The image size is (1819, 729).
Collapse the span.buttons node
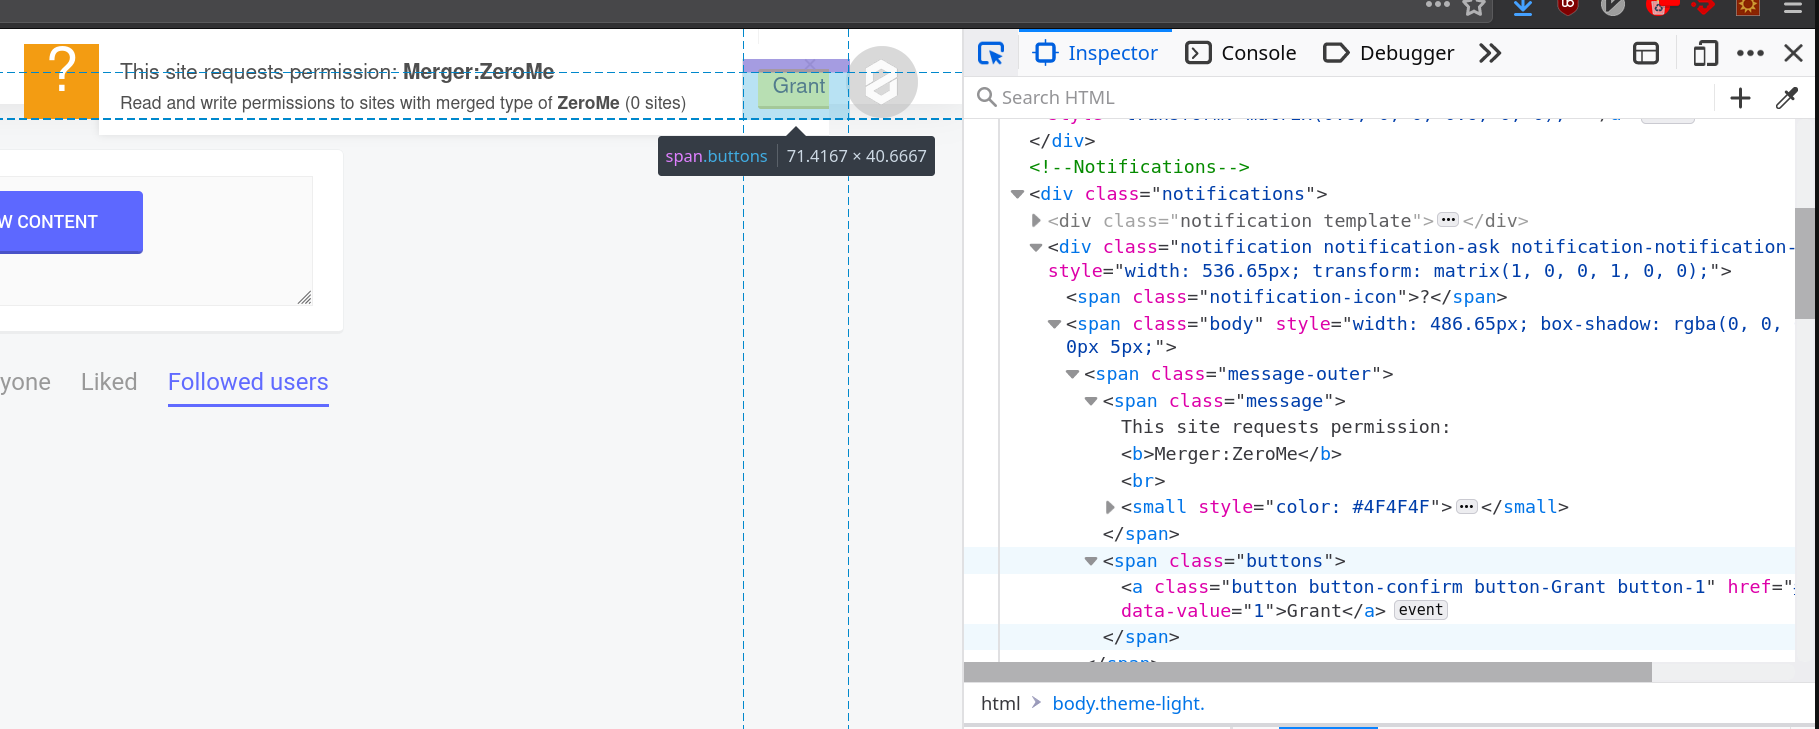click(1091, 561)
